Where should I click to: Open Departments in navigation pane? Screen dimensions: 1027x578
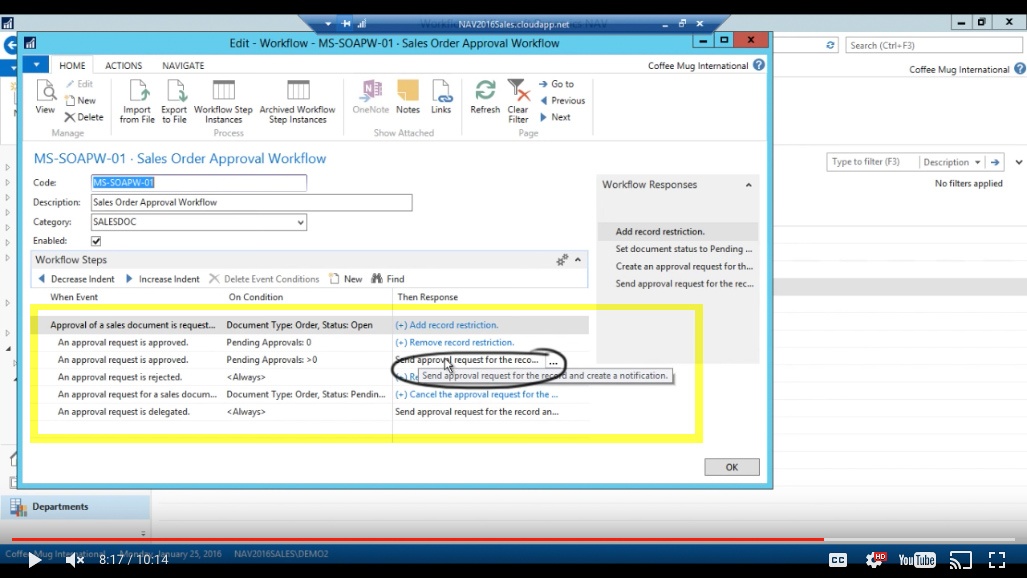tap(76, 507)
